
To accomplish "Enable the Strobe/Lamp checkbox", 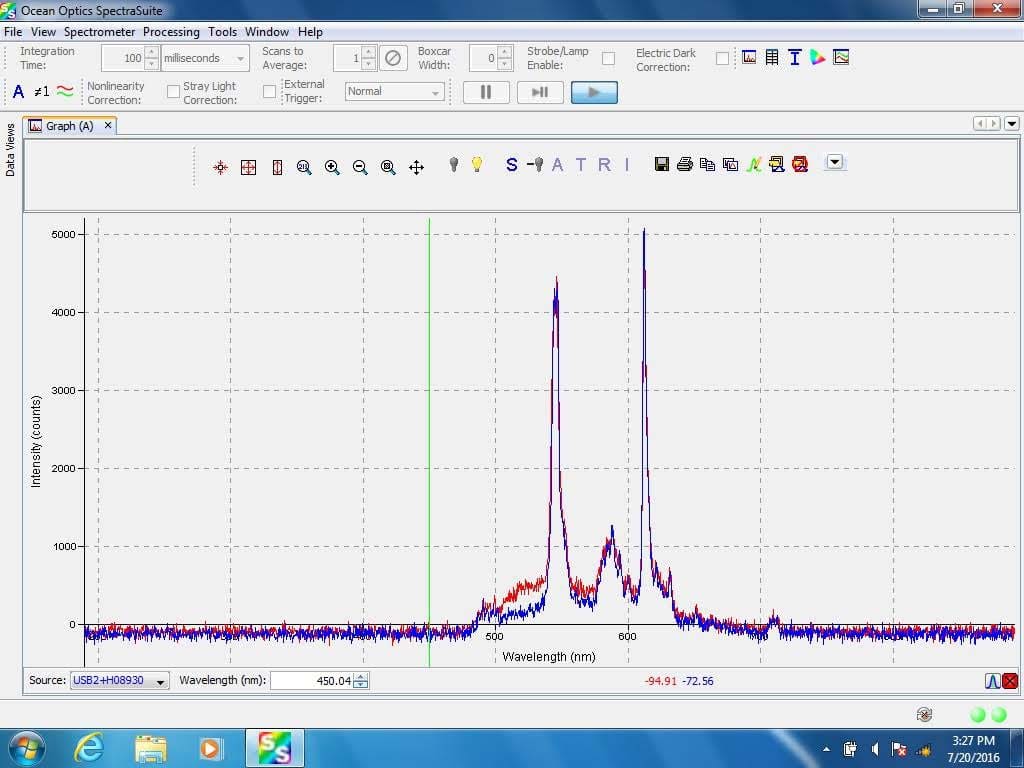I will coord(608,59).
